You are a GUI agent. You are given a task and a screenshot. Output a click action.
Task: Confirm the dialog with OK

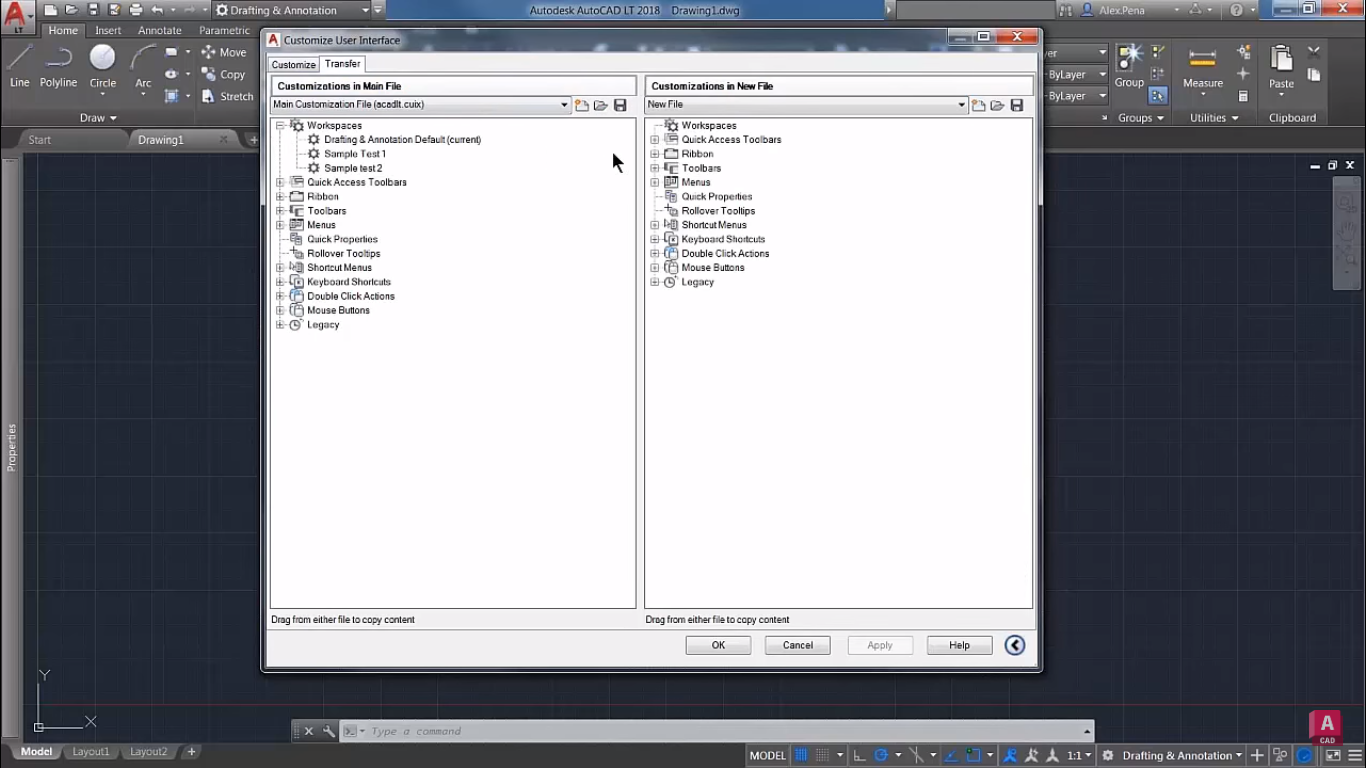pyautogui.click(x=718, y=645)
